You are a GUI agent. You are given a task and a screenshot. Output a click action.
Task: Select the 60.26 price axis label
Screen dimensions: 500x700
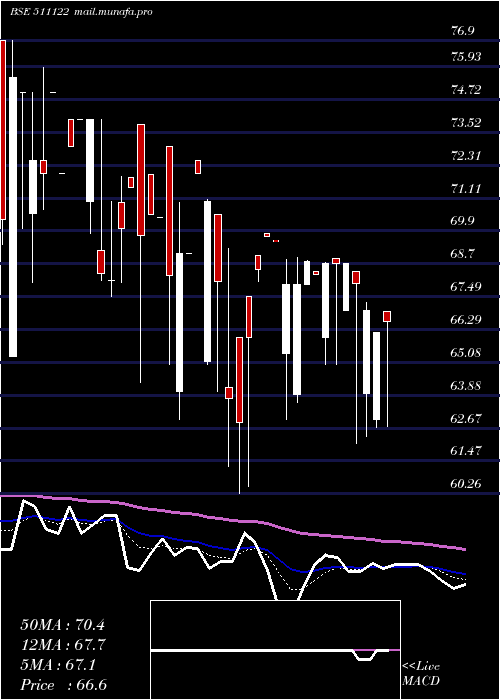click(466, 484)
